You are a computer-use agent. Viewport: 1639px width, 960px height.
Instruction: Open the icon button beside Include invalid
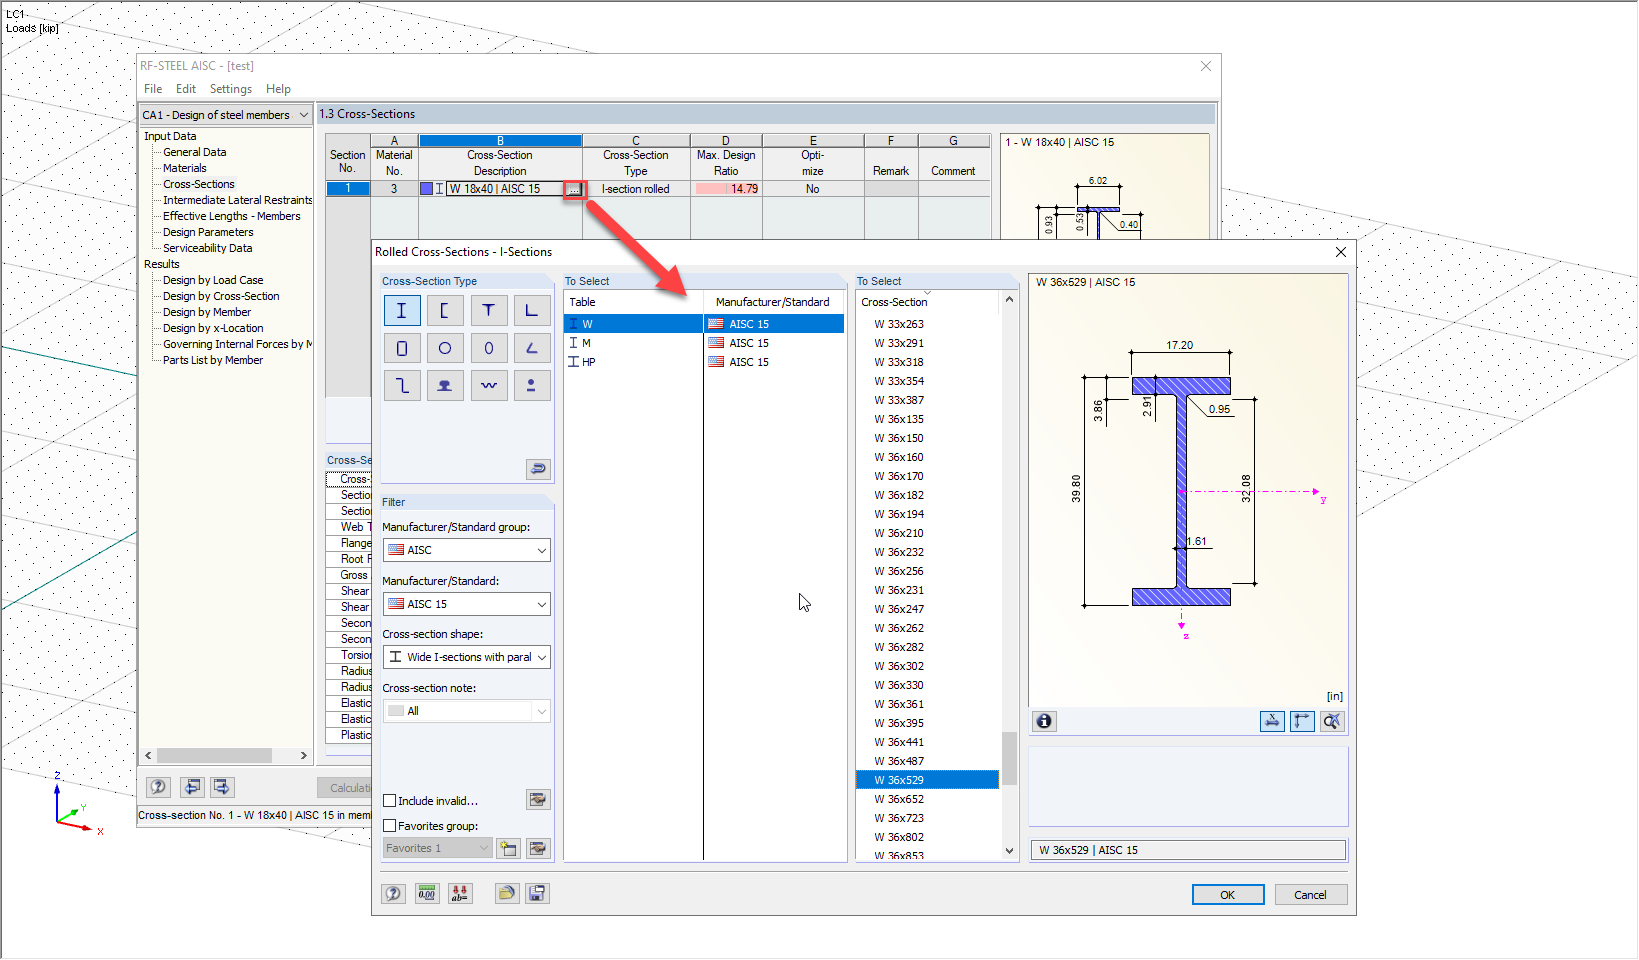(x=538, y=799)
